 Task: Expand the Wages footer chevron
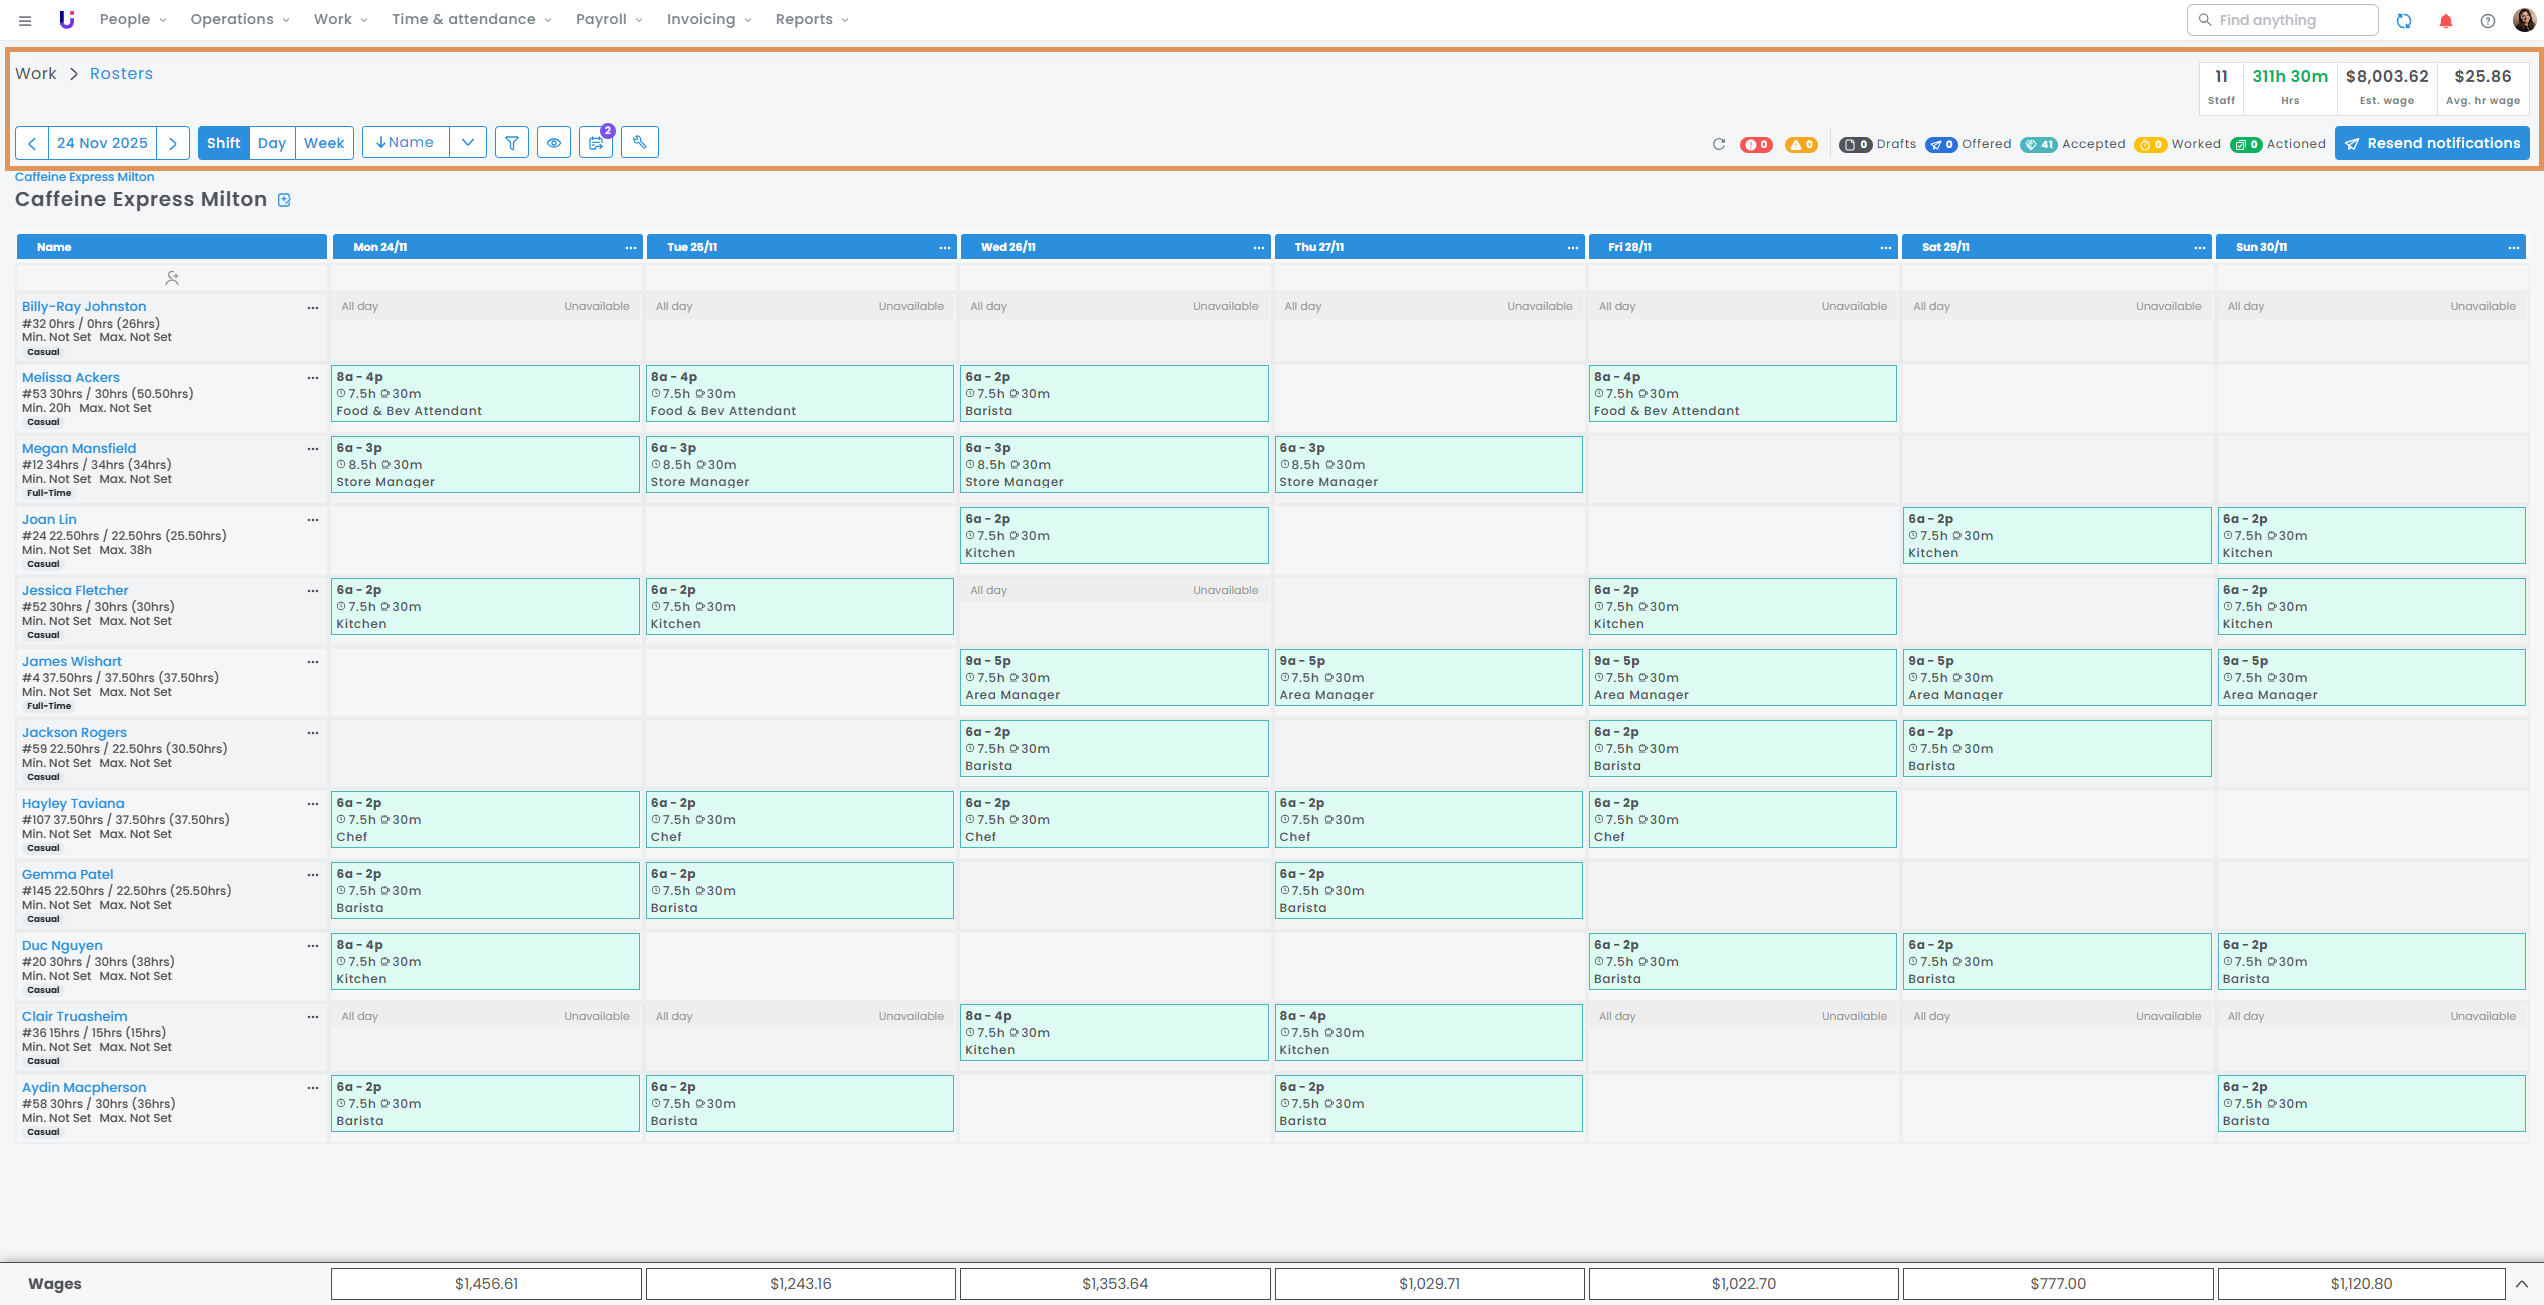(2521, 1284)
